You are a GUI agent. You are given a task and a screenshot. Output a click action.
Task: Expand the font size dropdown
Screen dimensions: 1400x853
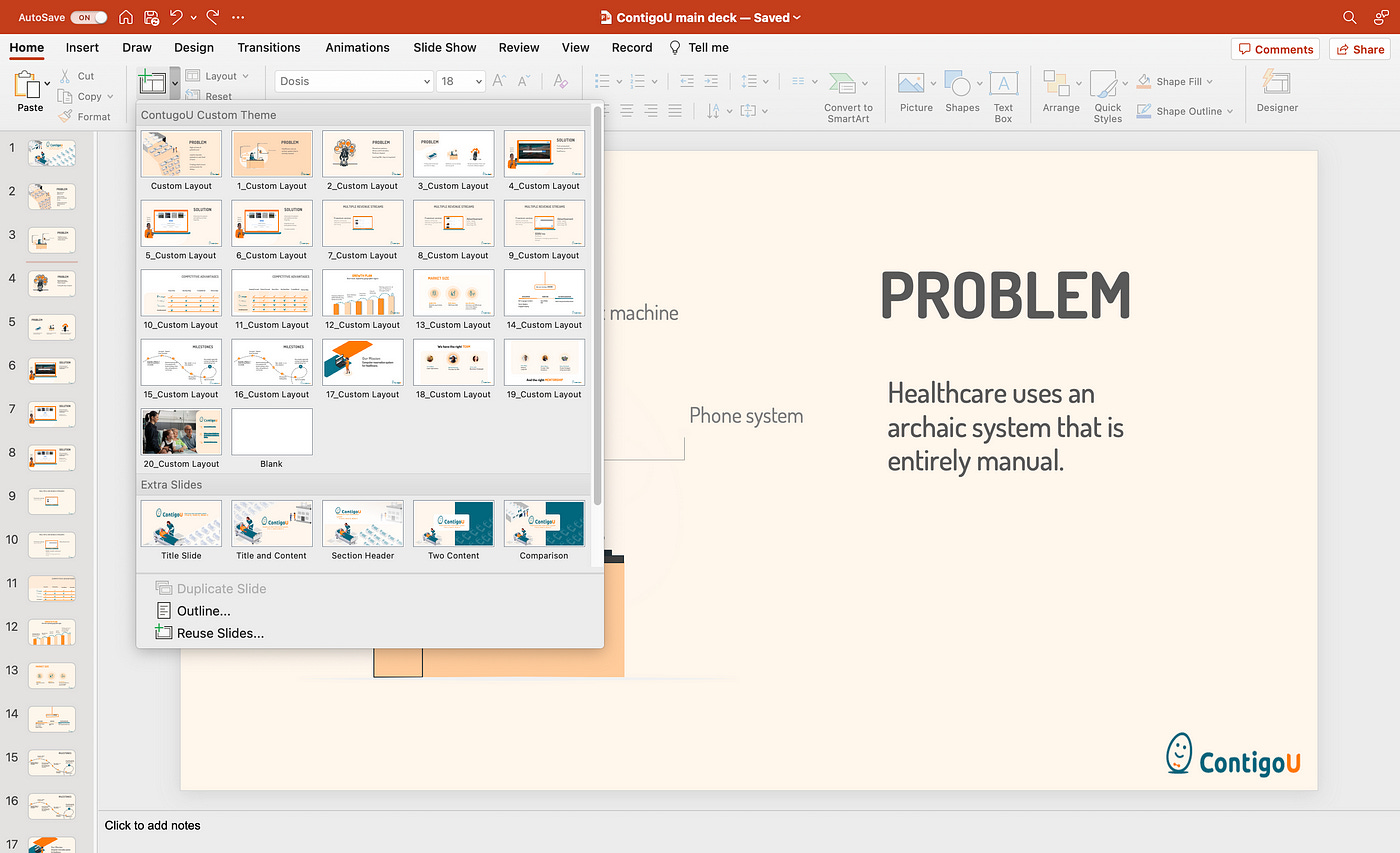[x=479, y=82]
